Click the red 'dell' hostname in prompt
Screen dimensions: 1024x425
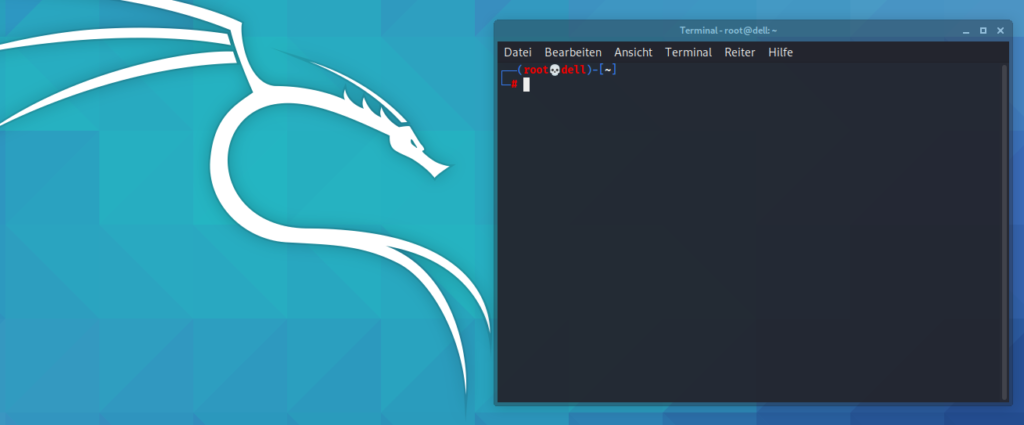(x=574, y=70)
